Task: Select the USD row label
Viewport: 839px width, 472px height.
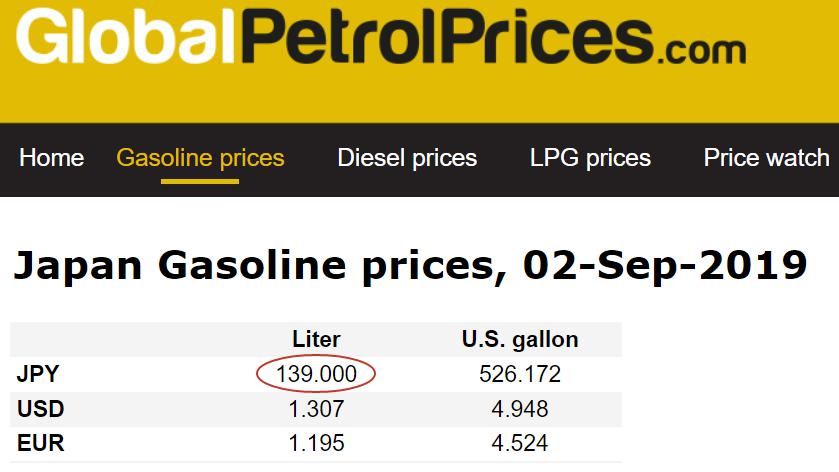Action: click(x=40, y=409)
